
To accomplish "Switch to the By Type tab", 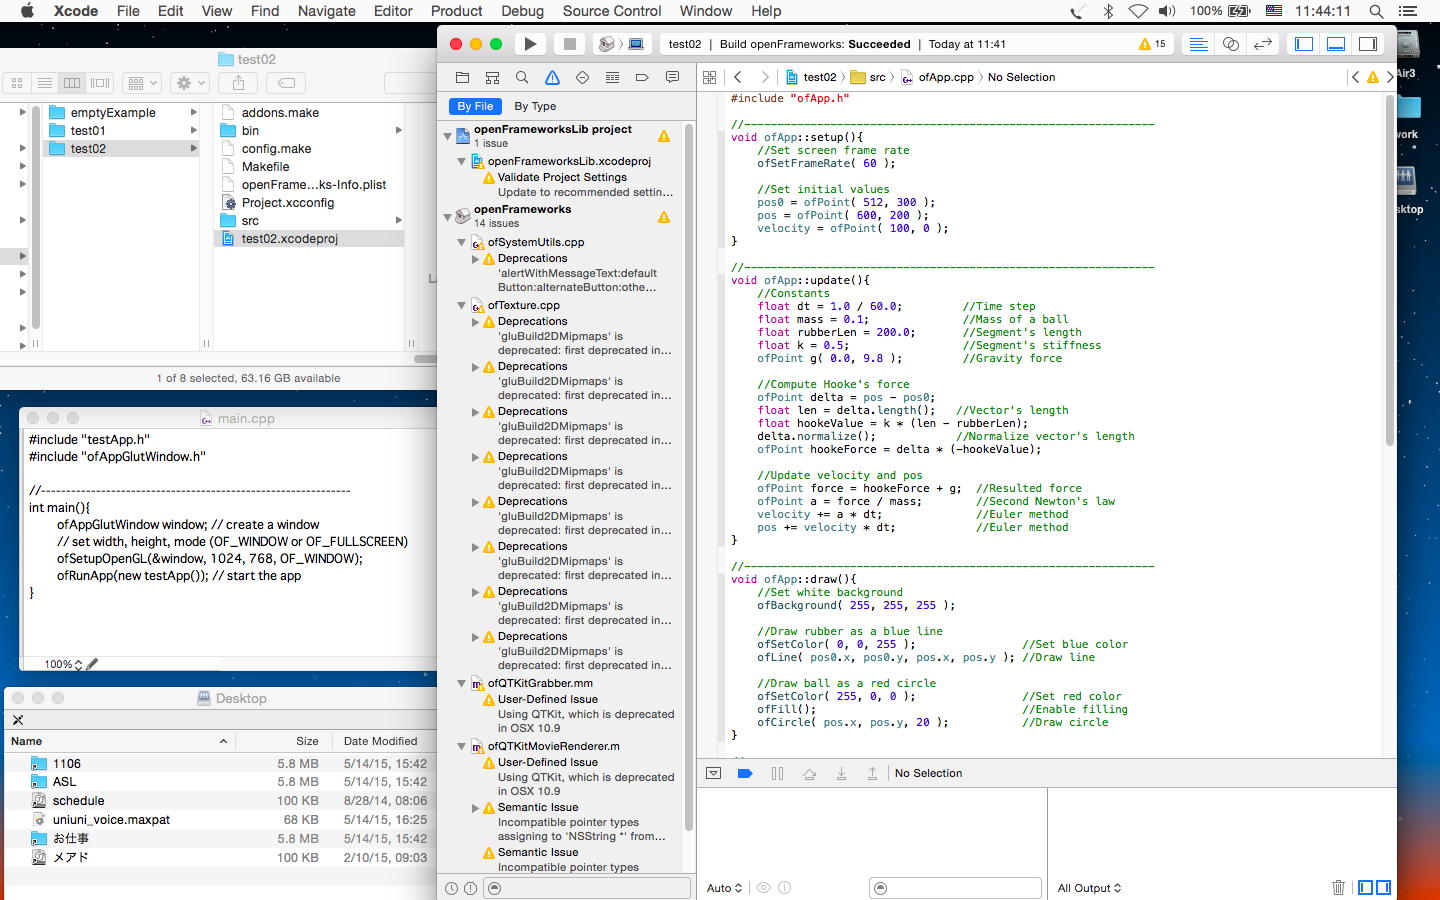I will [535, 106].
